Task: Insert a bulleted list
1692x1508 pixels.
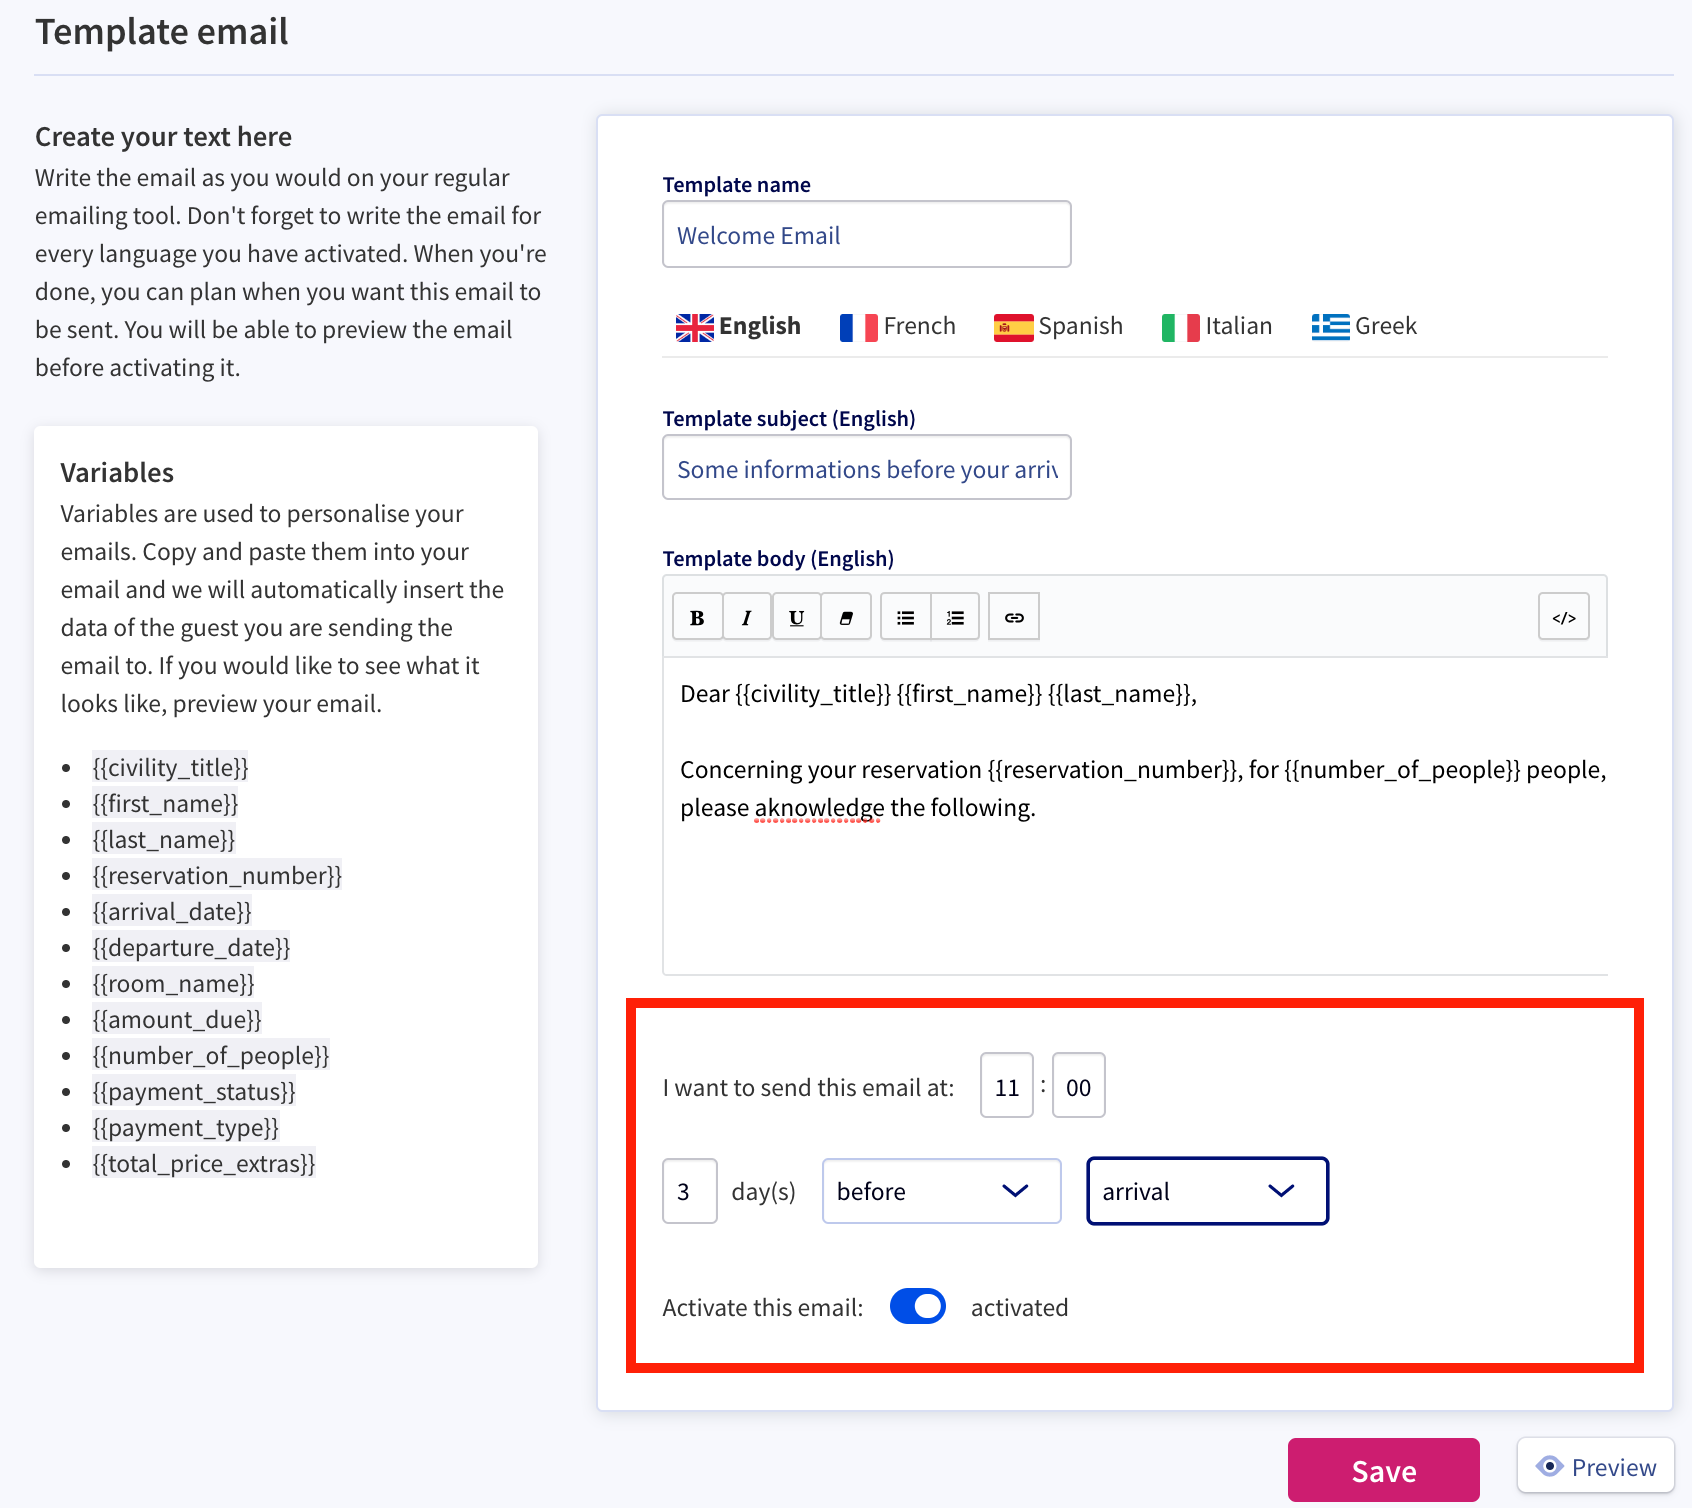Action: (x=906, y=617)
